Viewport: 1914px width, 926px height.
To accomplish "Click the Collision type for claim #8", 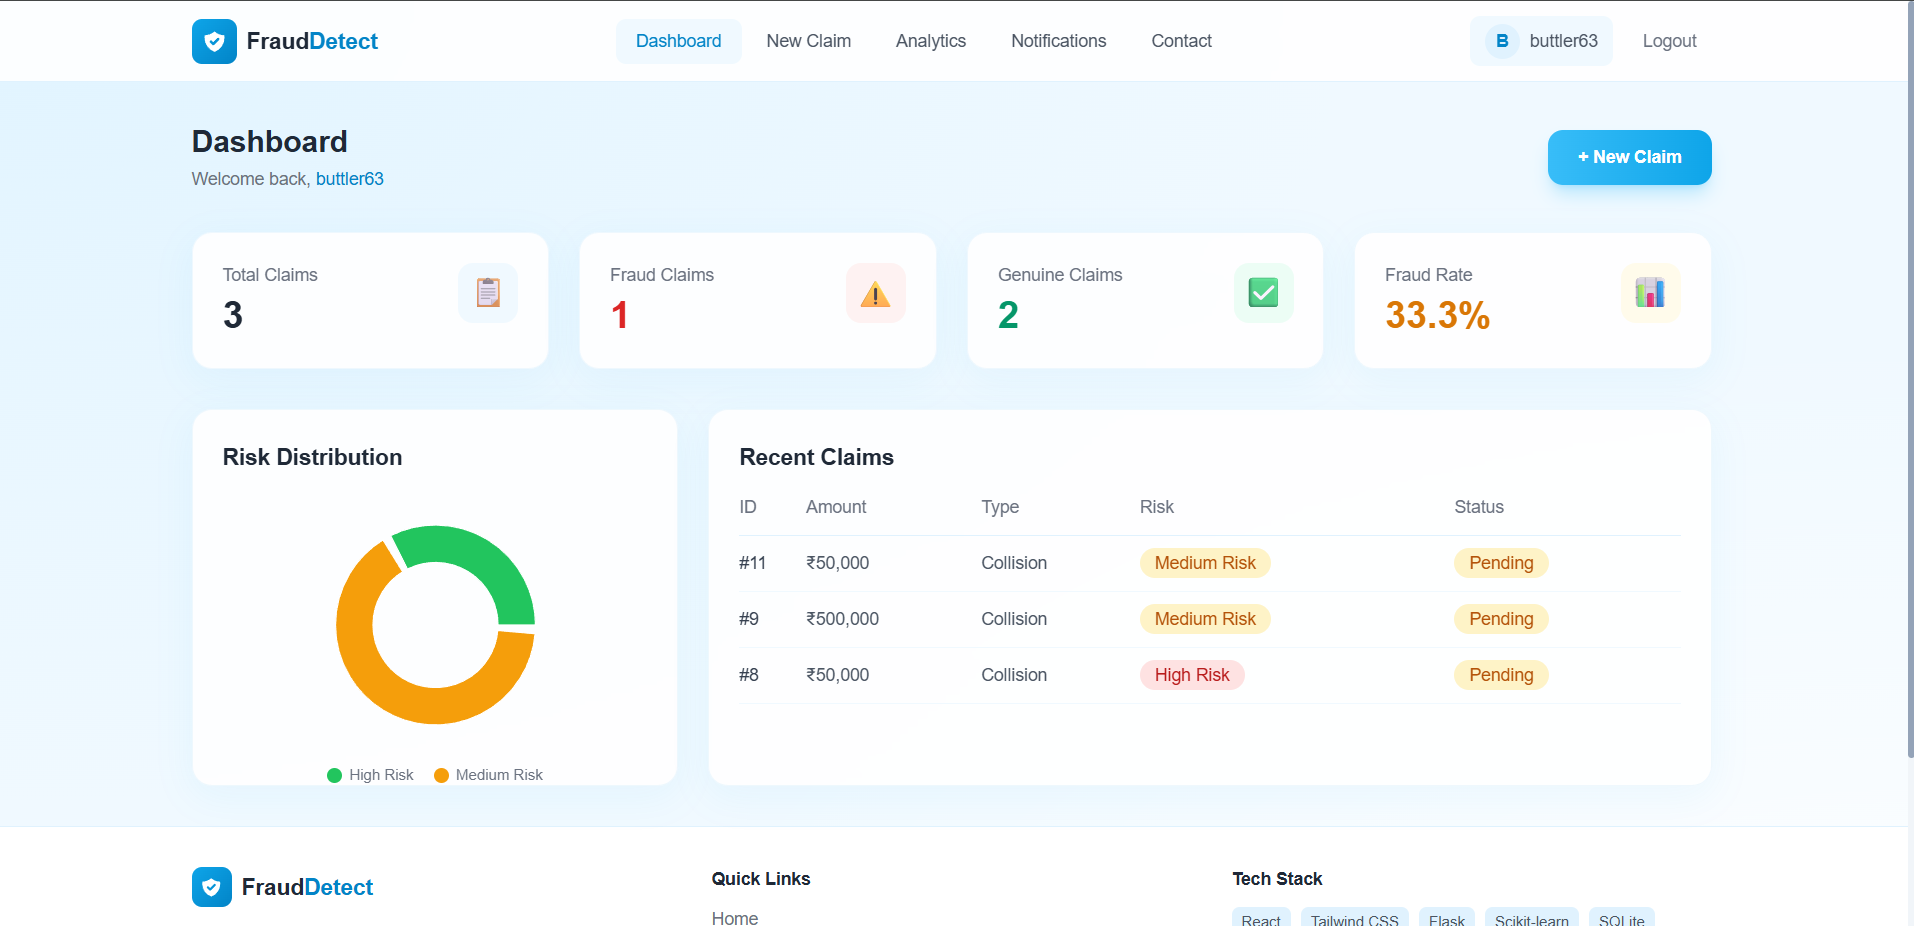I will (x=1014, y=675).
